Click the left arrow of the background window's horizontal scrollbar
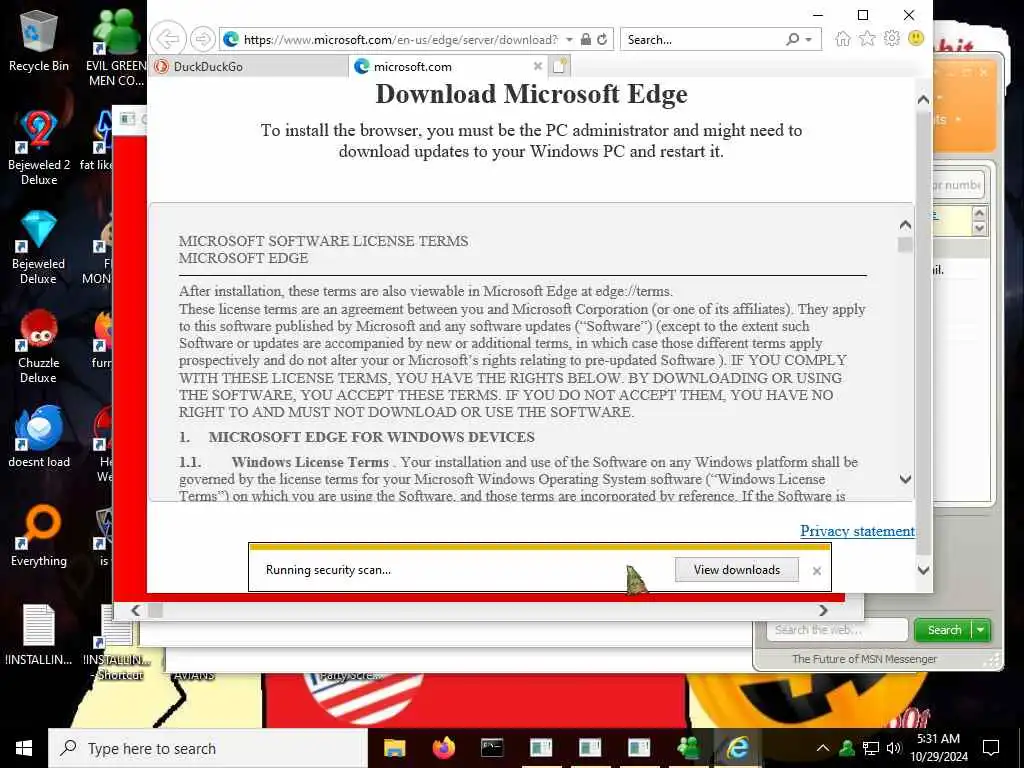The width and height of the screenshot is (1024, 768). click(x=135, y=610)
